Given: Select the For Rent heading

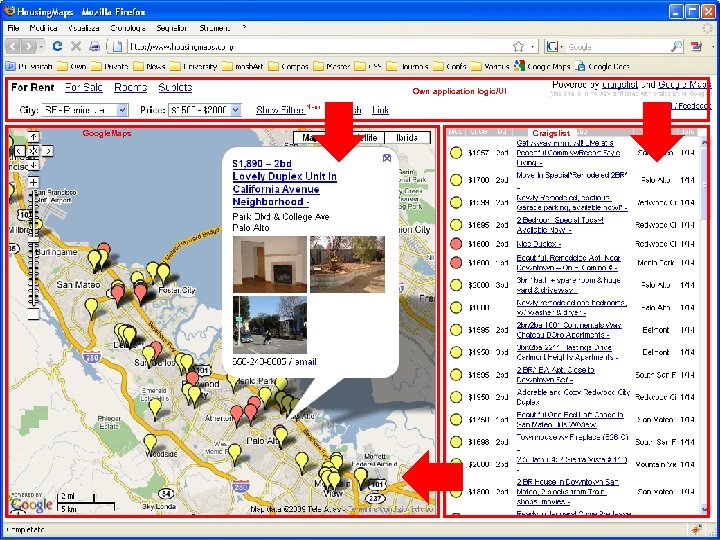Looking at the screenshot, I should [x=33, y=87].
